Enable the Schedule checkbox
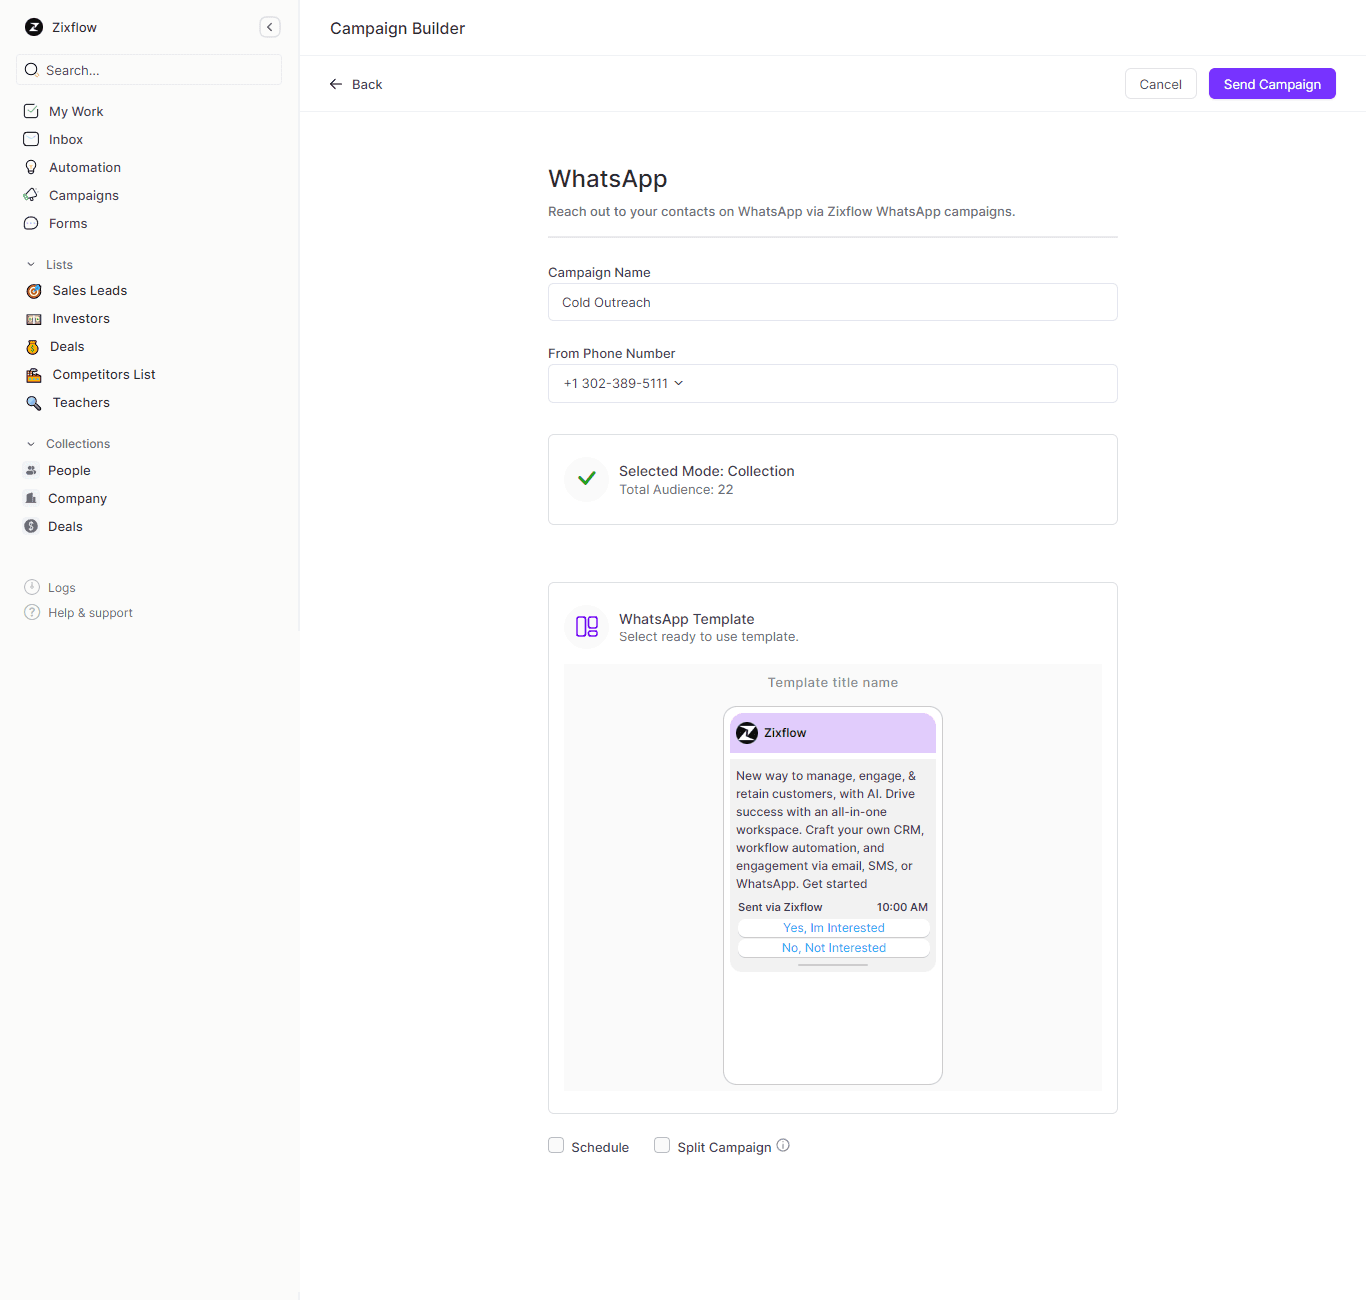 (556, 1145)
